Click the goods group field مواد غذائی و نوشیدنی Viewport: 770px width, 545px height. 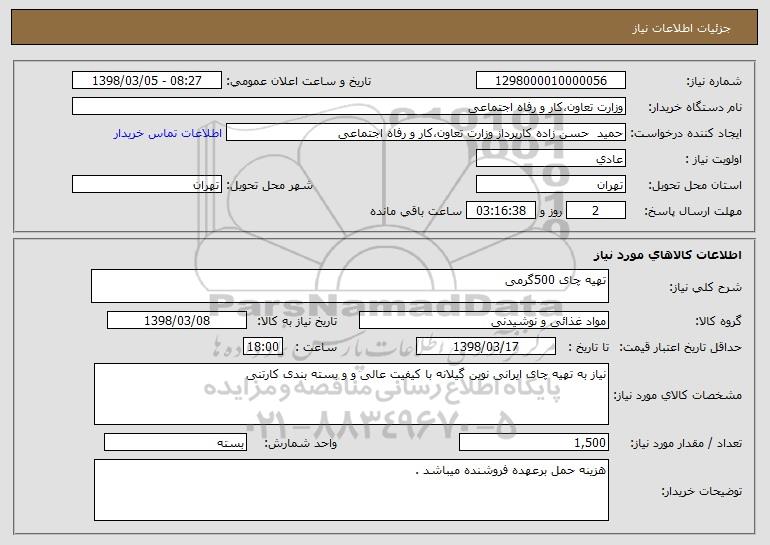pyautogui.click(x=484, y=321)
